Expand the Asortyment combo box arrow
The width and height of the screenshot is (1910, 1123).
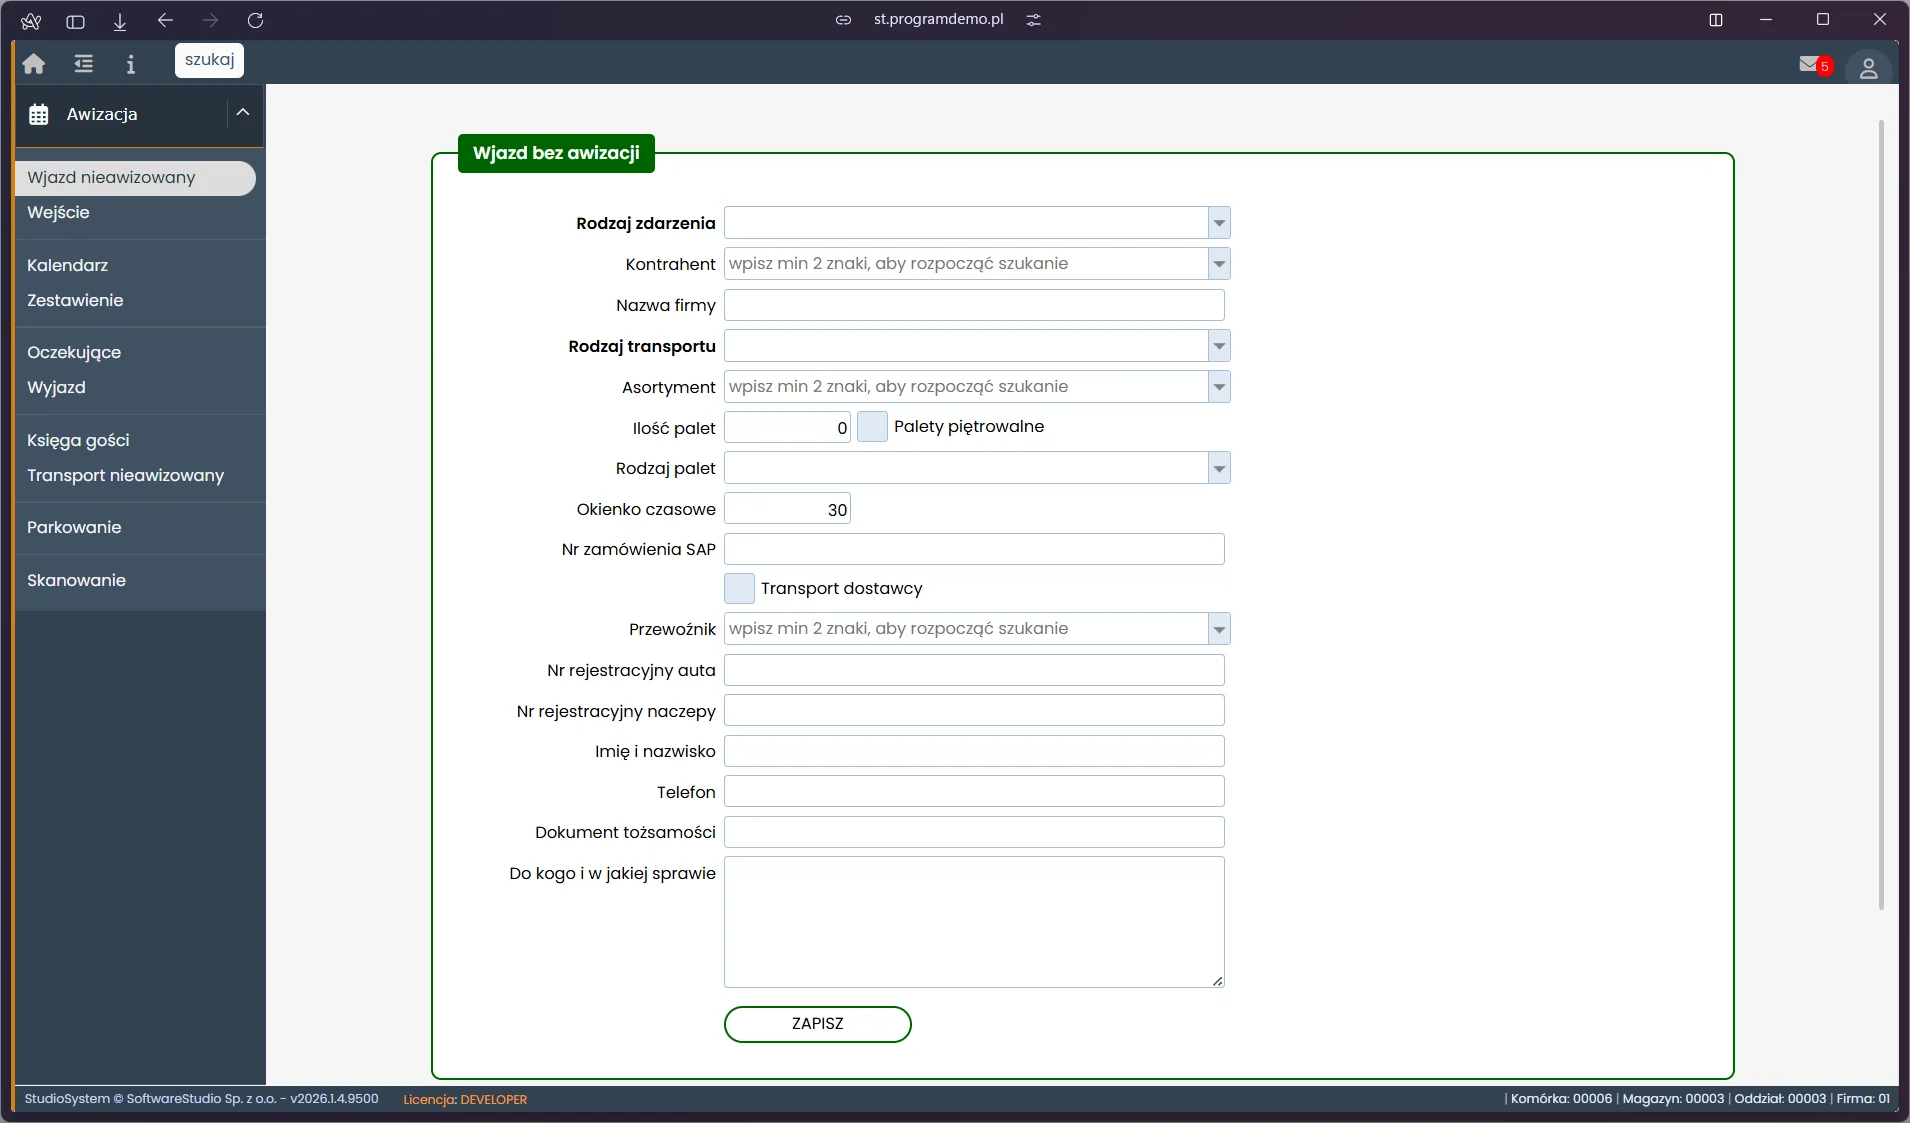pos(1219,387)
